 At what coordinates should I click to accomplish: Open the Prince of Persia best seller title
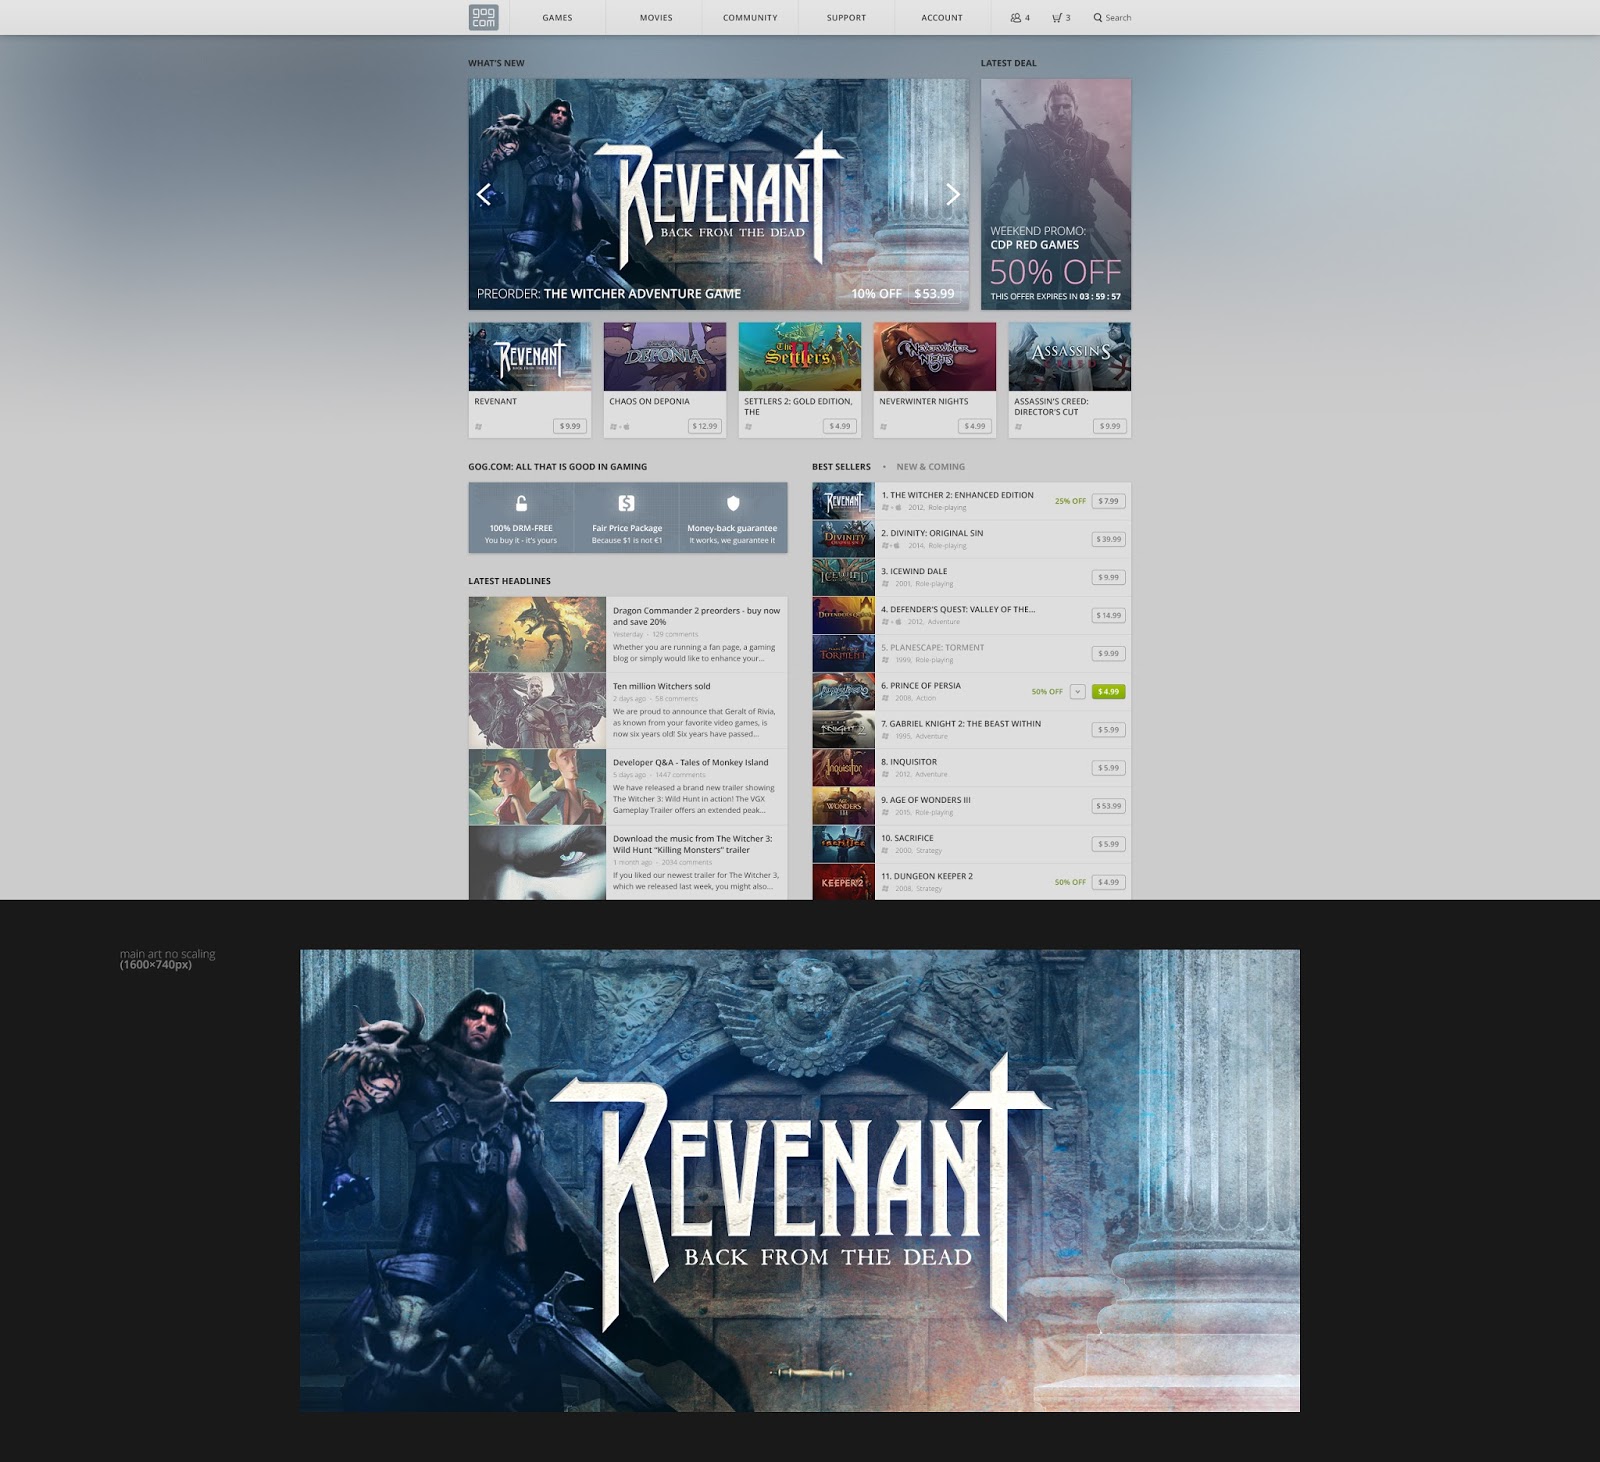click(921, 685)
